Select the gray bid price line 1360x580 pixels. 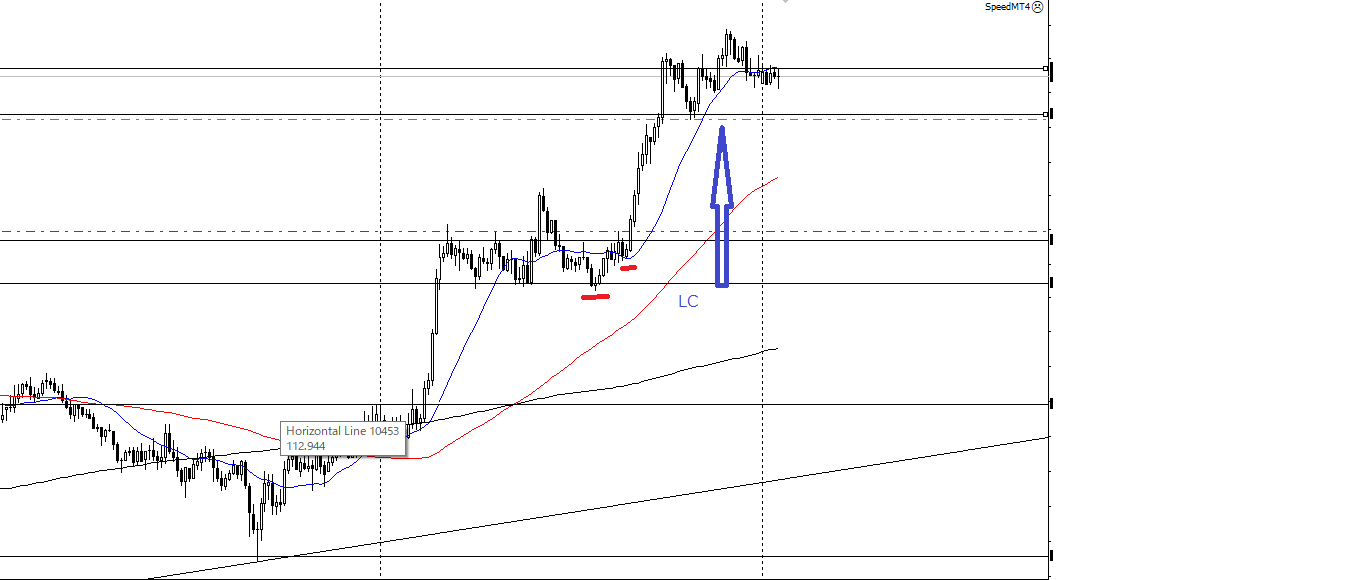pyautogui.click(x=524, y=76)
